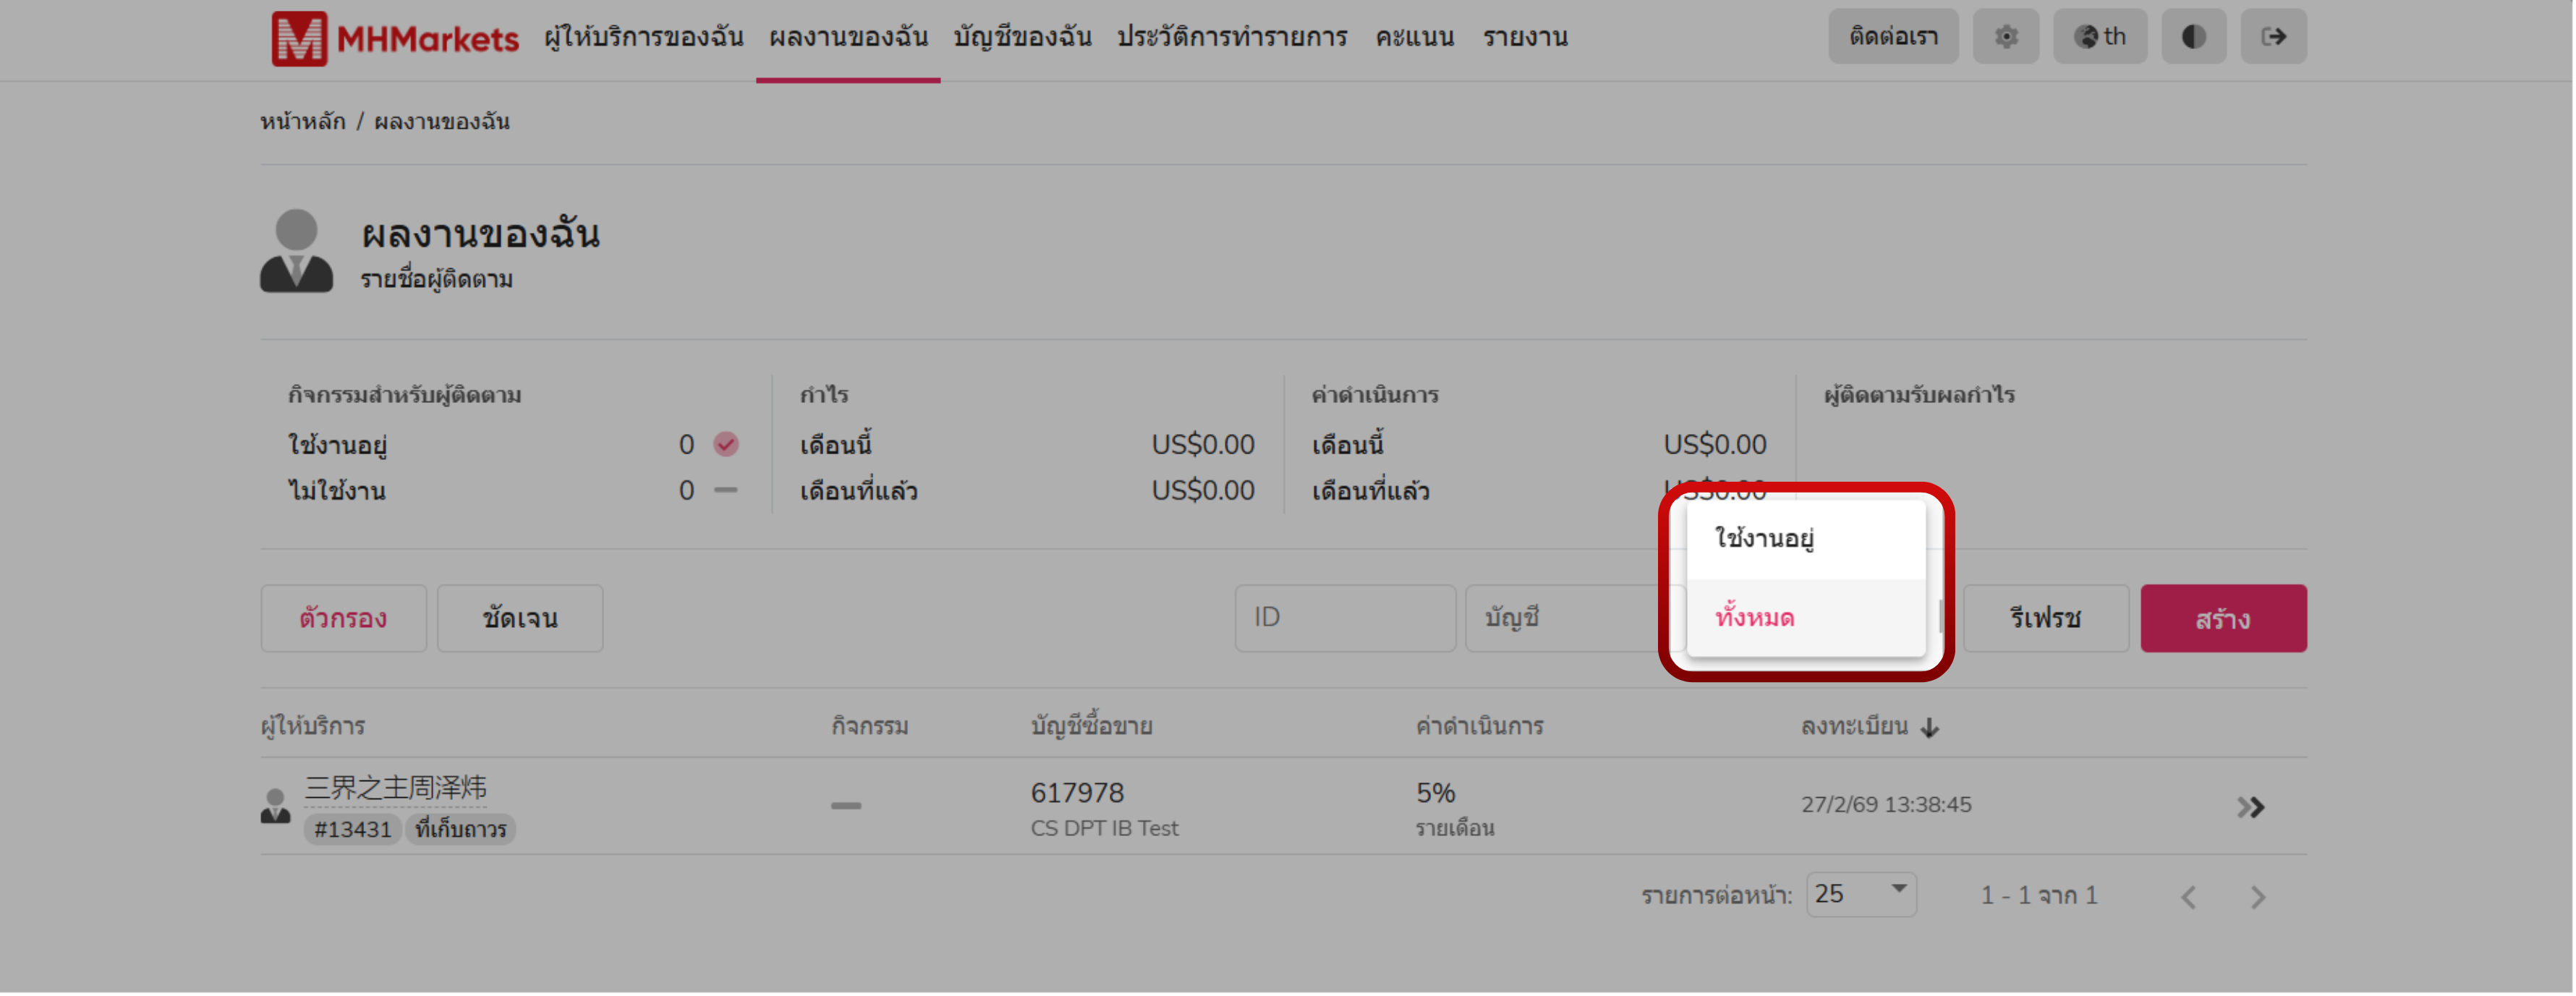The image size is (2576, 996).
Task: Open คะแนน menu tab
Action: [x=1414, y=38]
